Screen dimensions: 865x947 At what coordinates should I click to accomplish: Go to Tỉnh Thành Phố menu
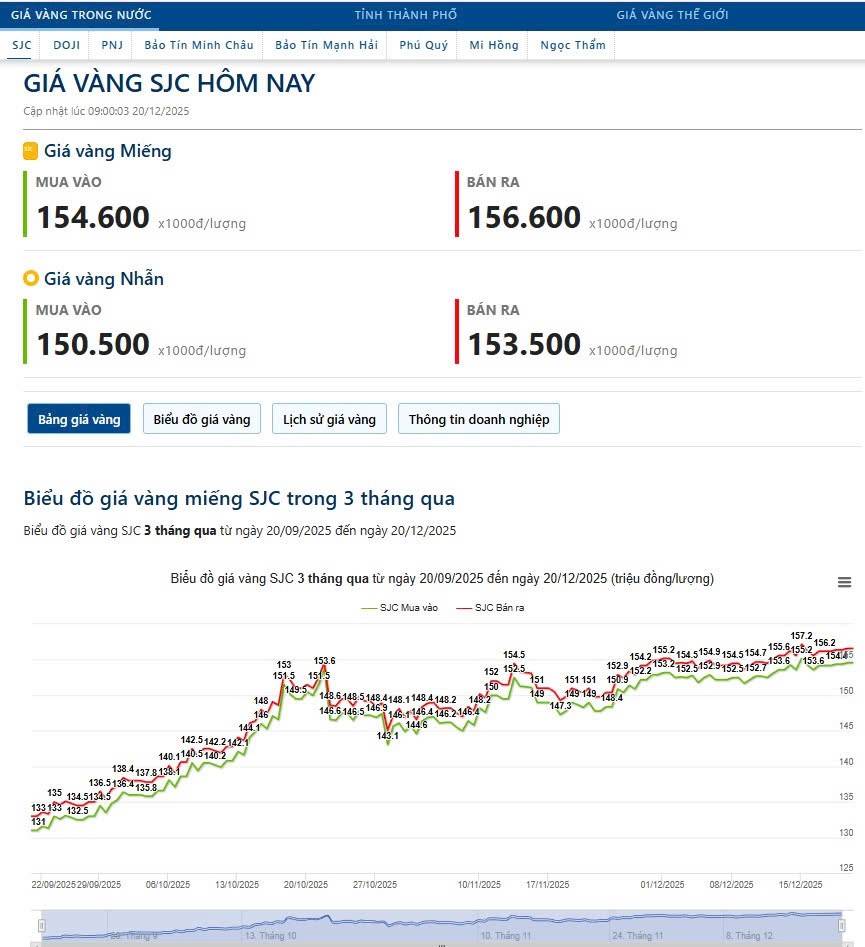[405, 15]
